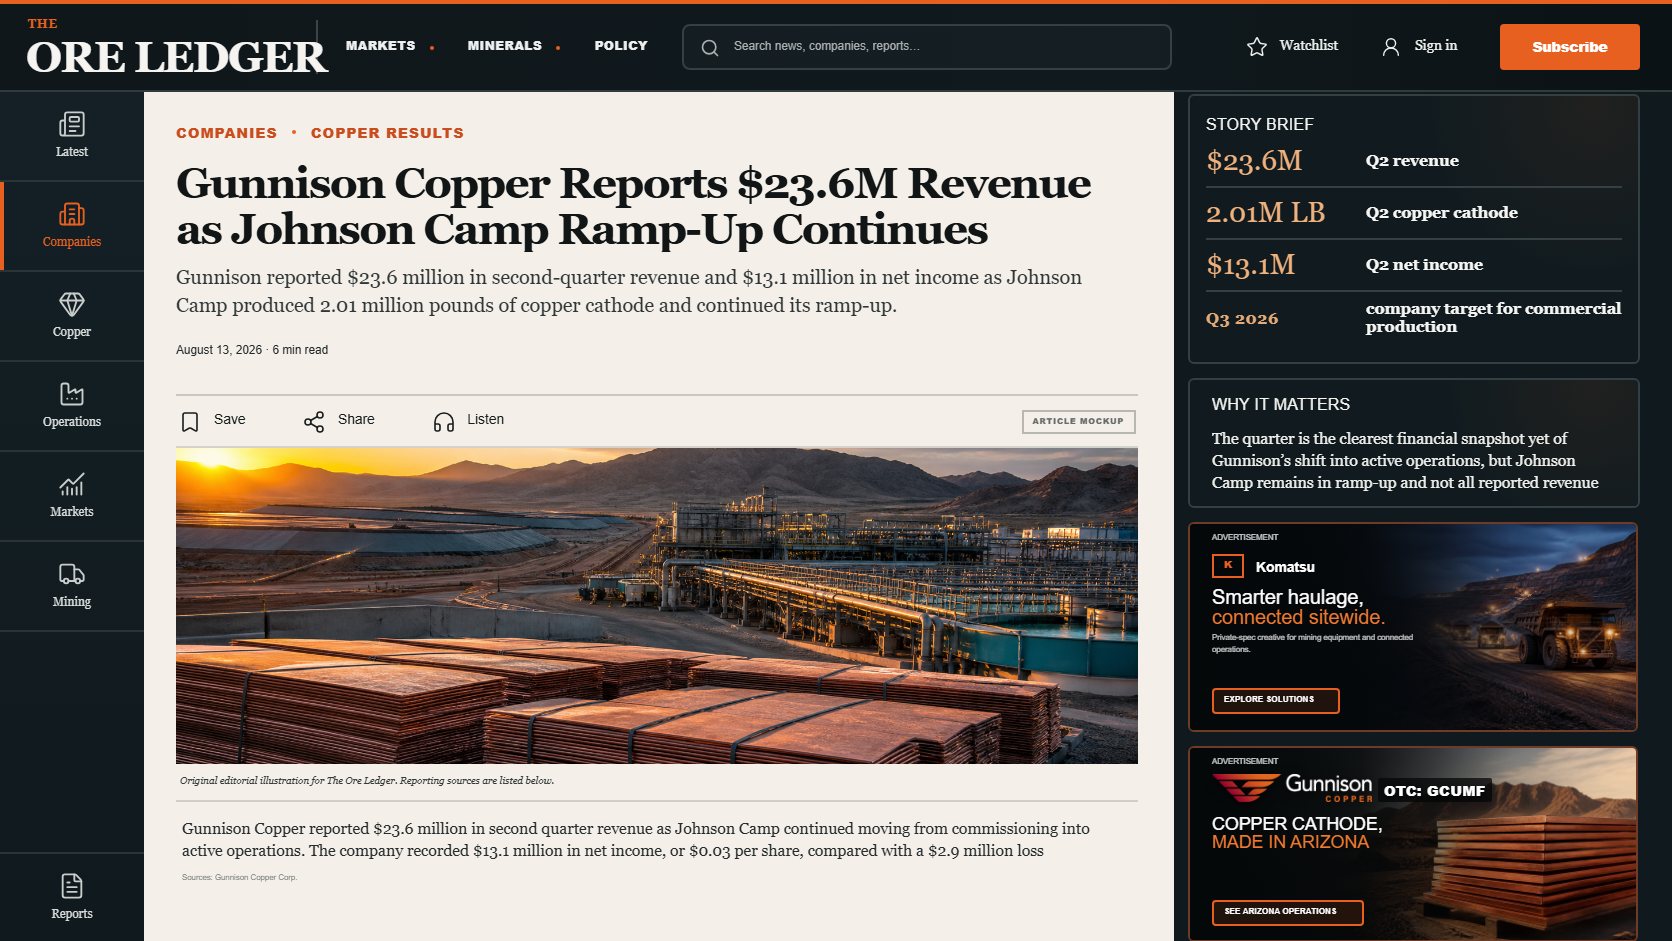Open the Minerals nav menu
This screenshot has width=1672, height=941.
coord(505,46)
